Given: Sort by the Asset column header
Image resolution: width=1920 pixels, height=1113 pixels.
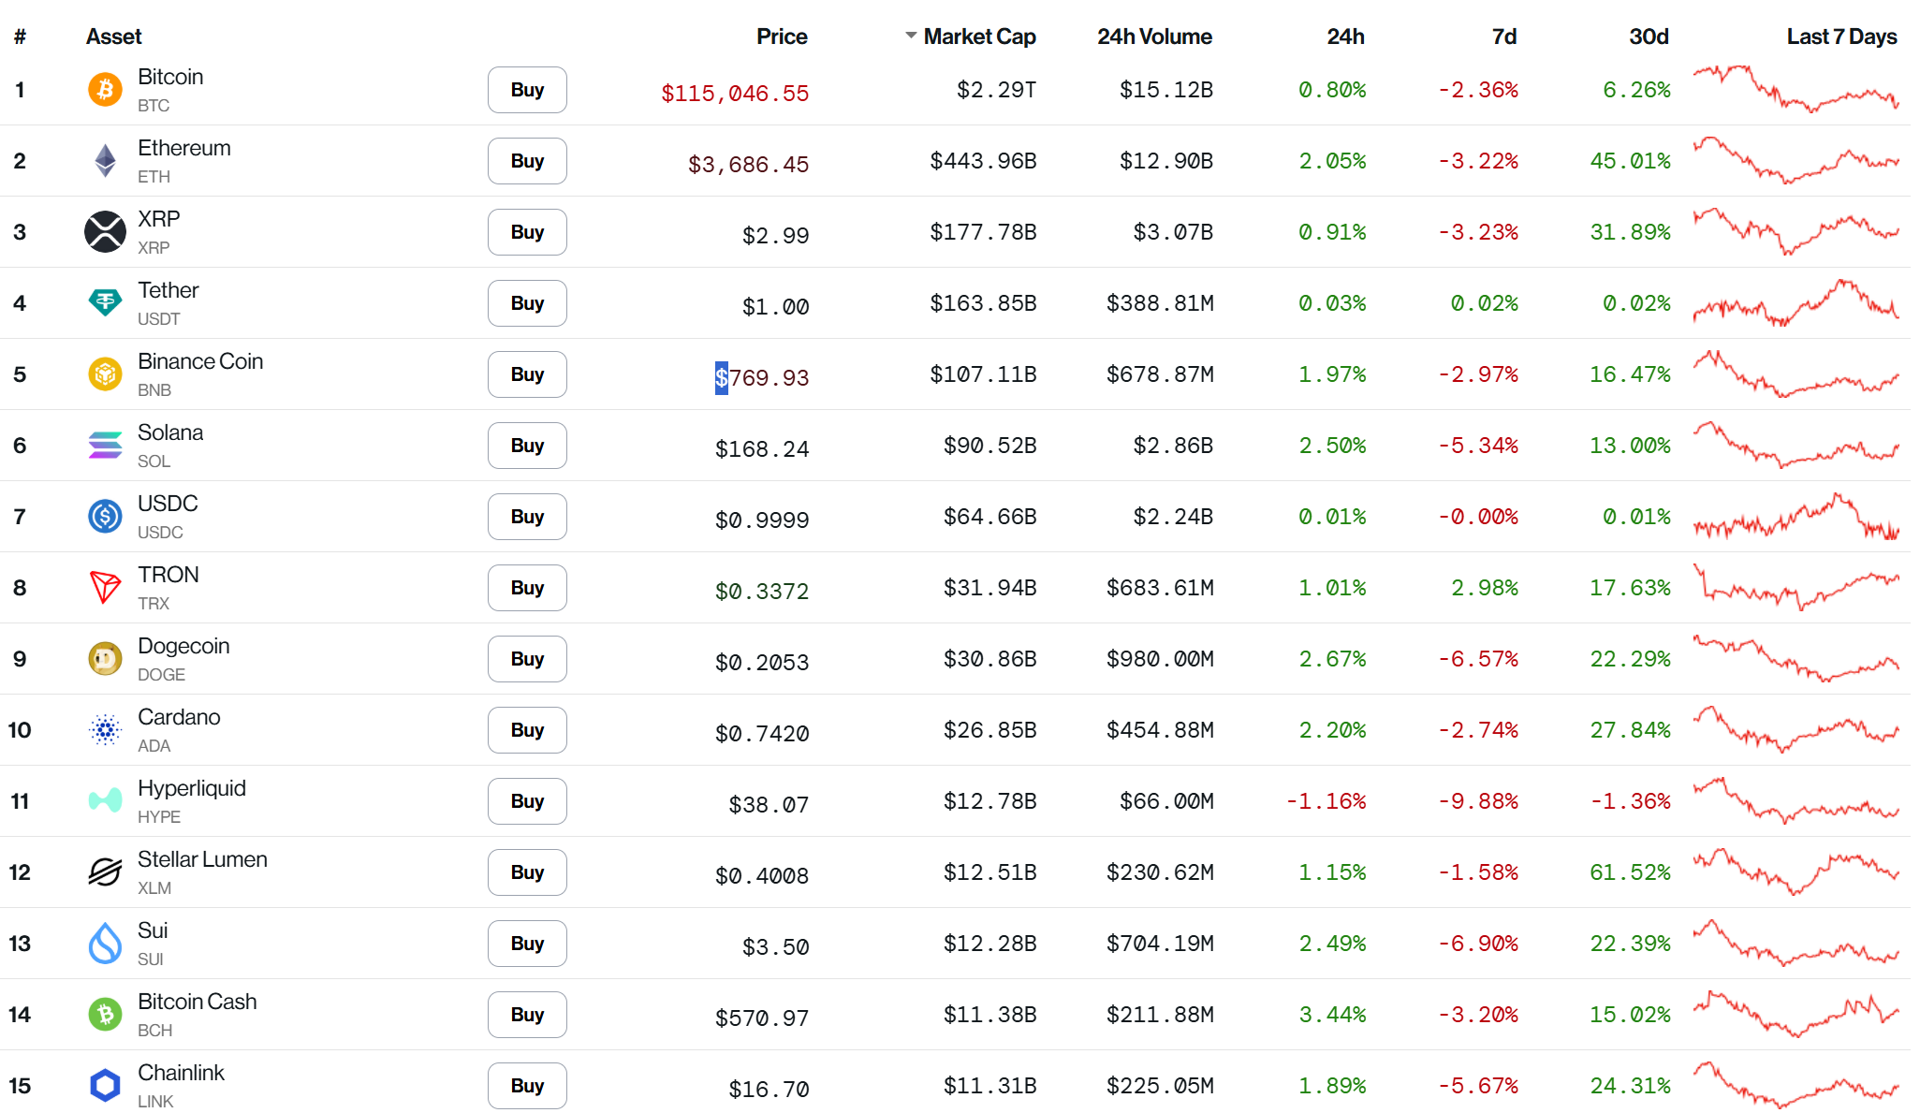Looking at the screenshot, I should [x=113, y=37].
